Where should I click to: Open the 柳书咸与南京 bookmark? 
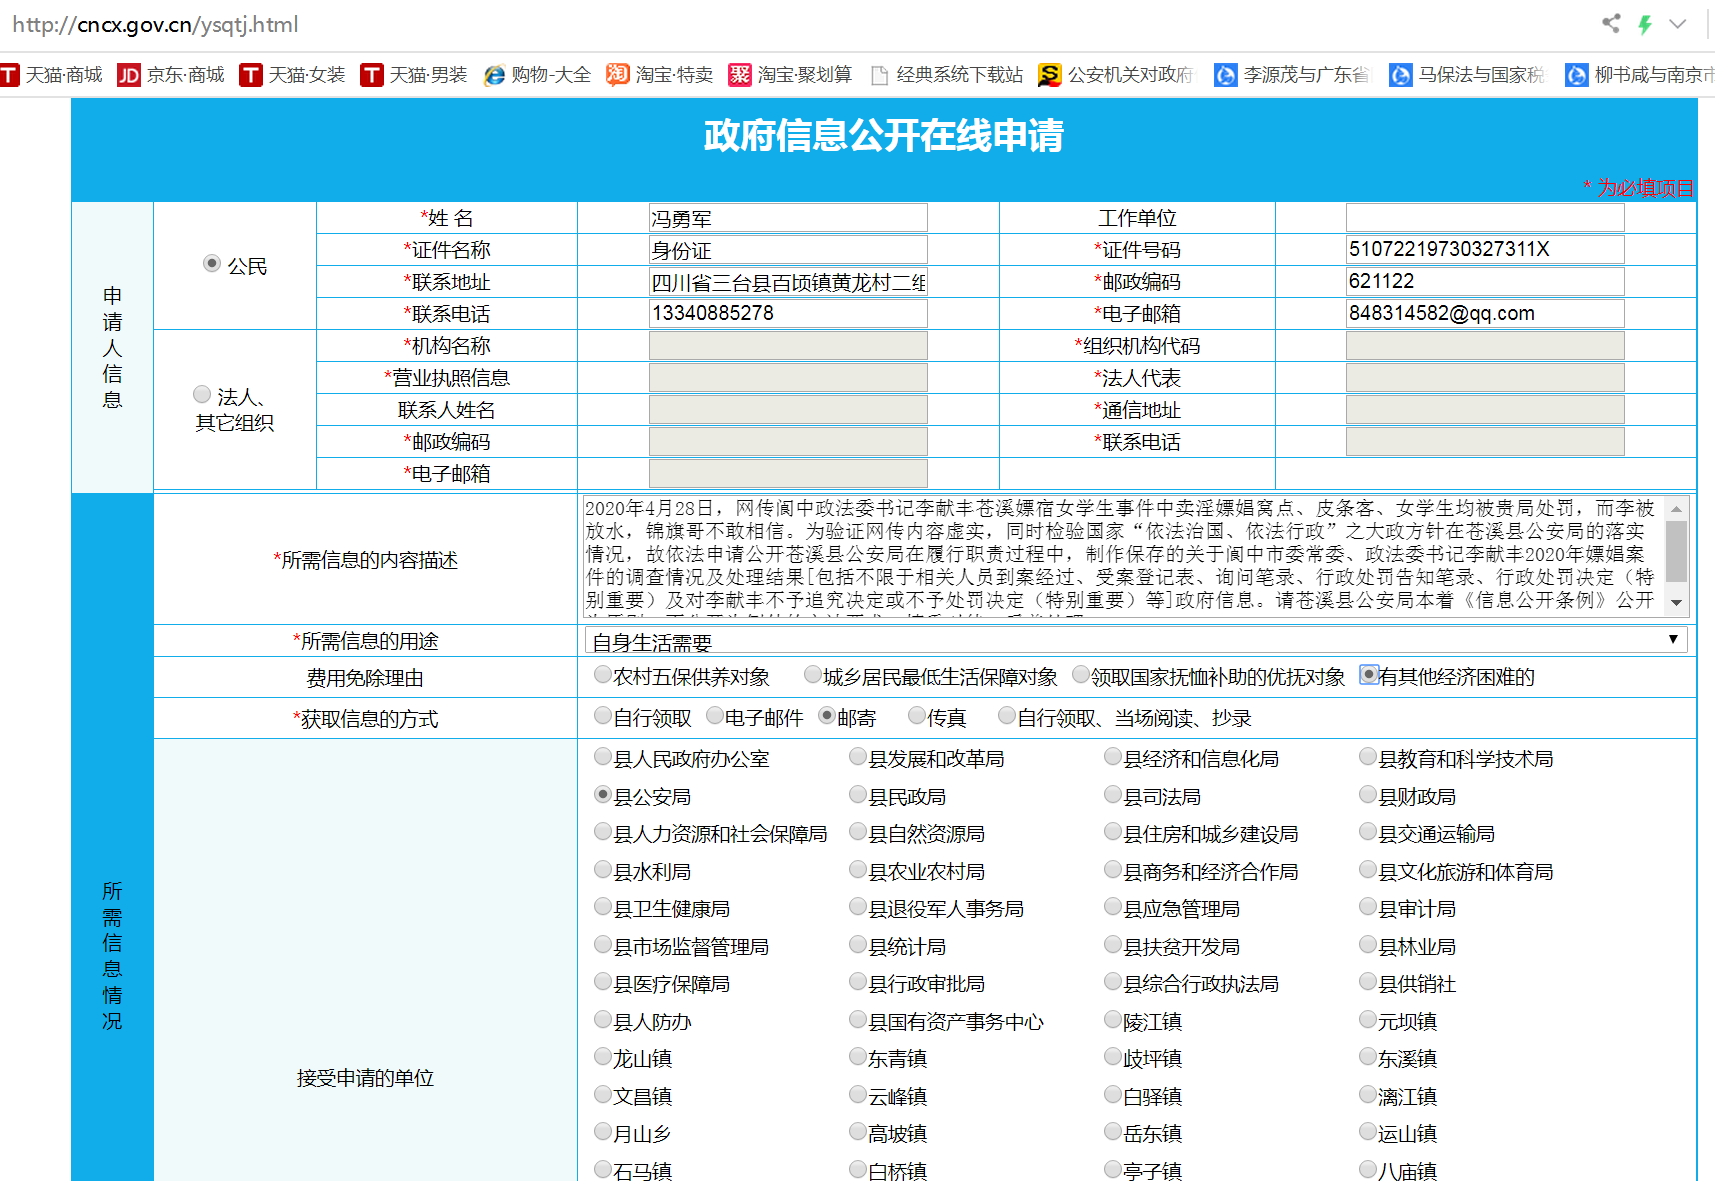(1640, 75)
